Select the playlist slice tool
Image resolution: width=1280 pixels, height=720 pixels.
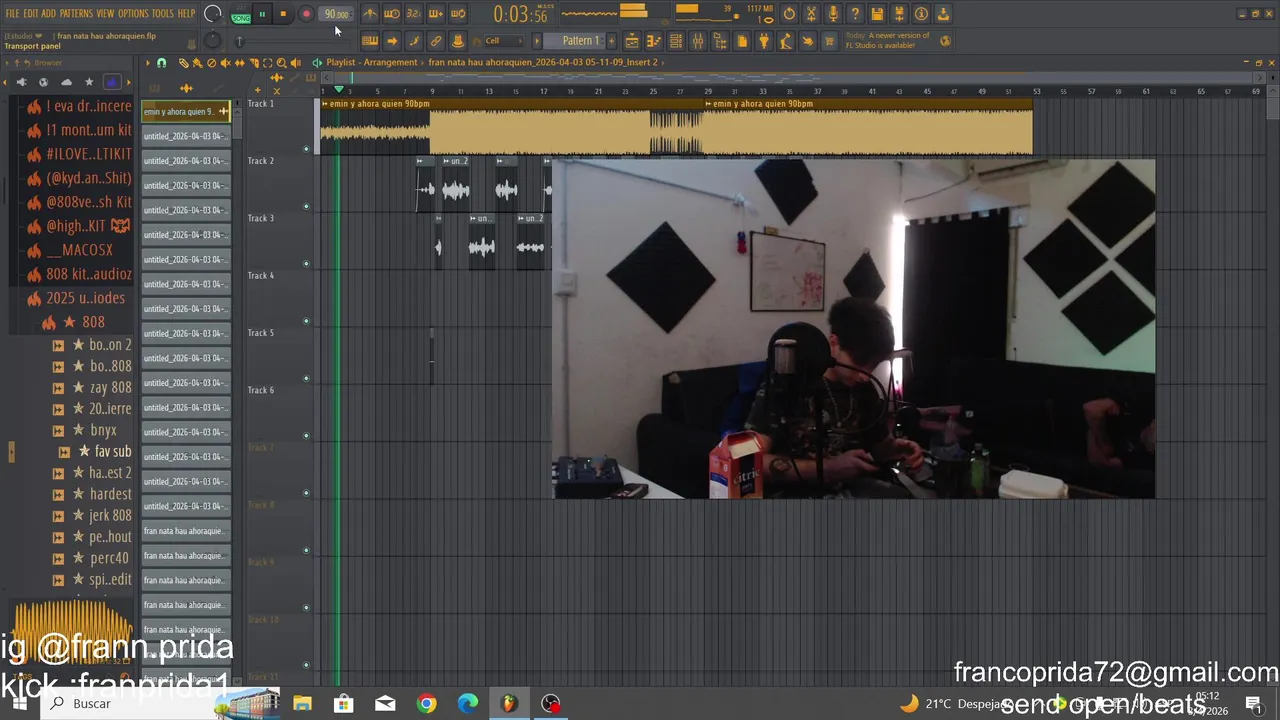(254, 63)
